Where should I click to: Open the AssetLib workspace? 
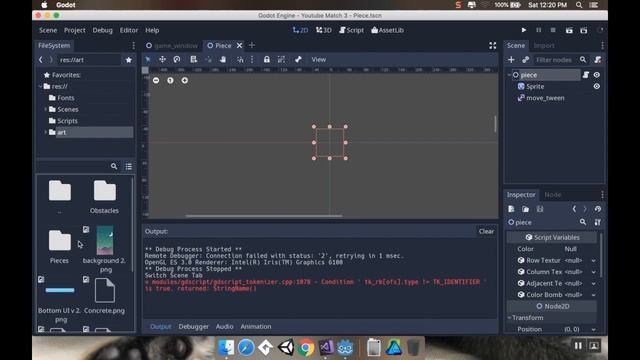387,30
